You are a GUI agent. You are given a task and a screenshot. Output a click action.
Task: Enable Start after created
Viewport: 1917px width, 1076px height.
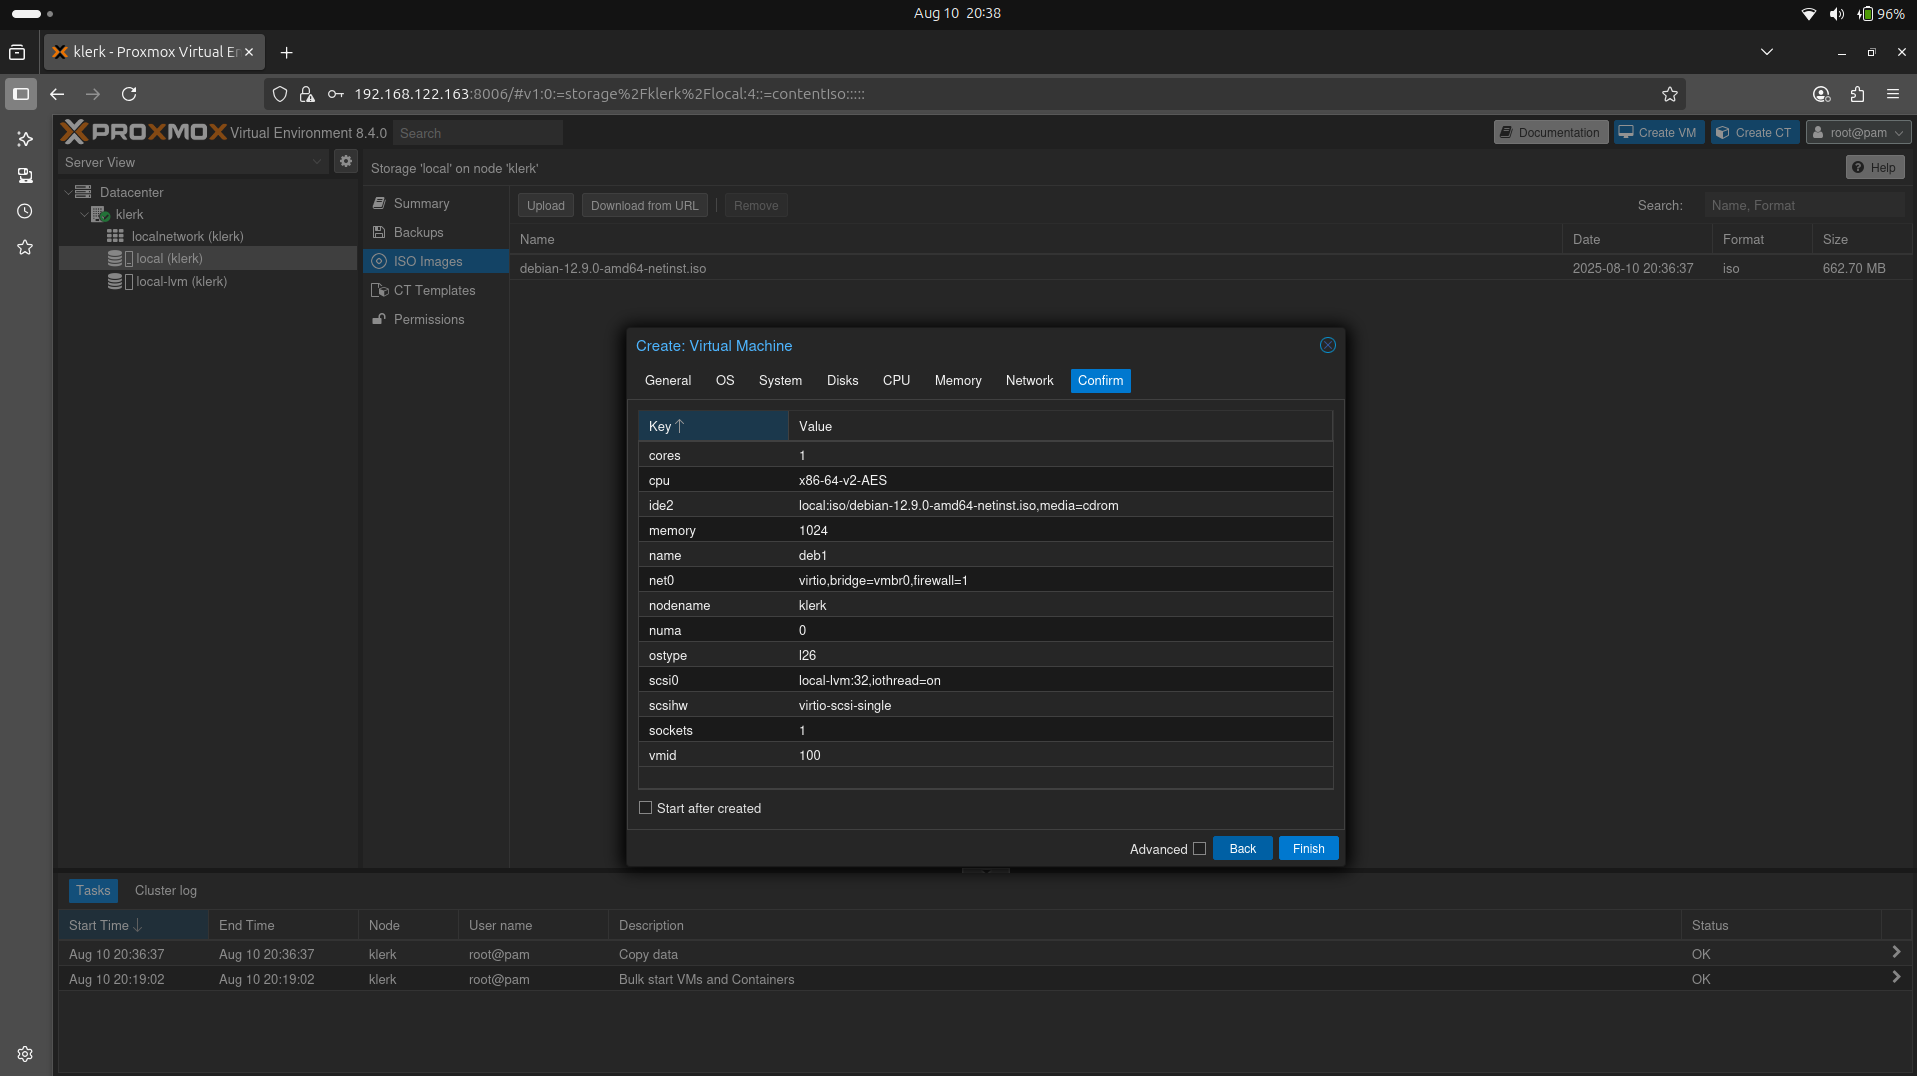pyautogui.click(x=645, y=807)
